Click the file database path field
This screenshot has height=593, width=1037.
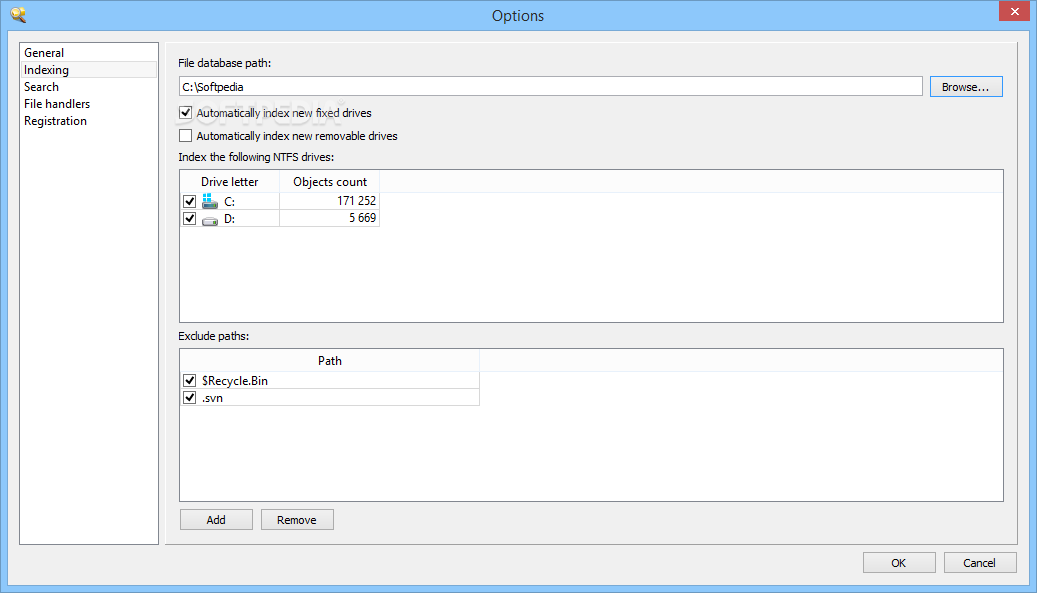tap(550, 87)
